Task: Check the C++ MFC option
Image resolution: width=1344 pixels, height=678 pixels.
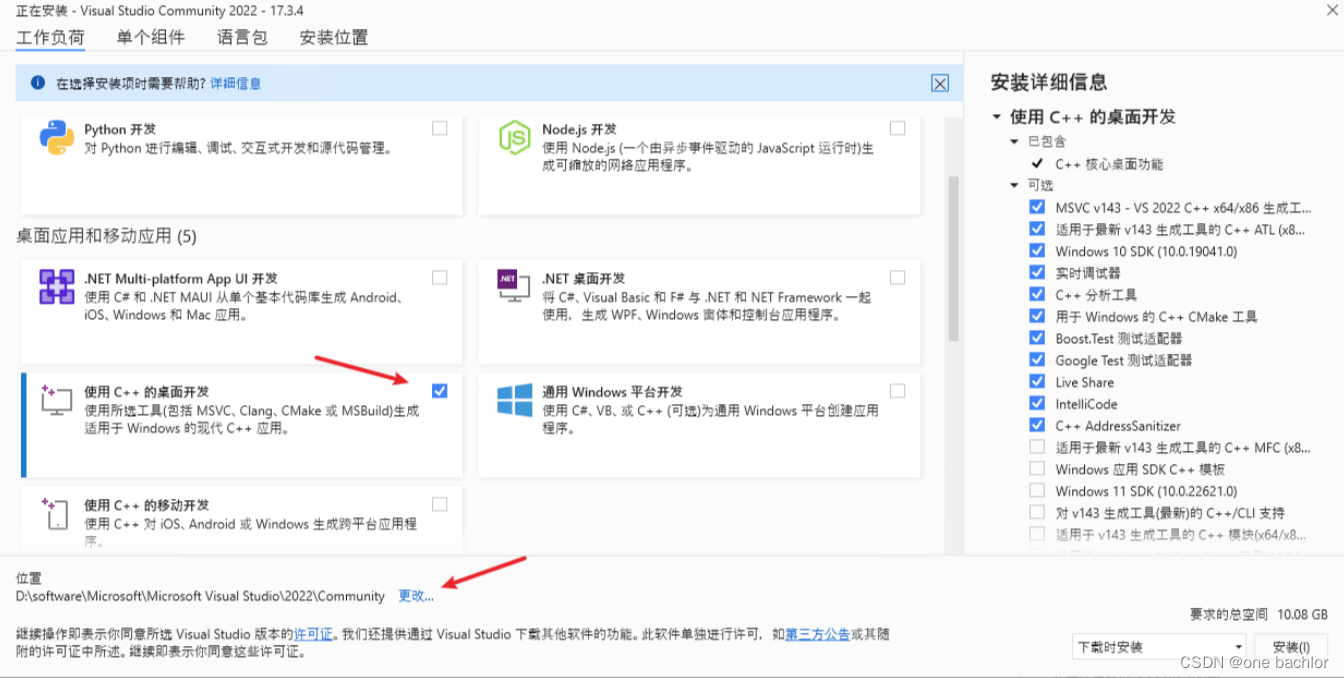Action: pyautogui.click(x=1037, y=447)
